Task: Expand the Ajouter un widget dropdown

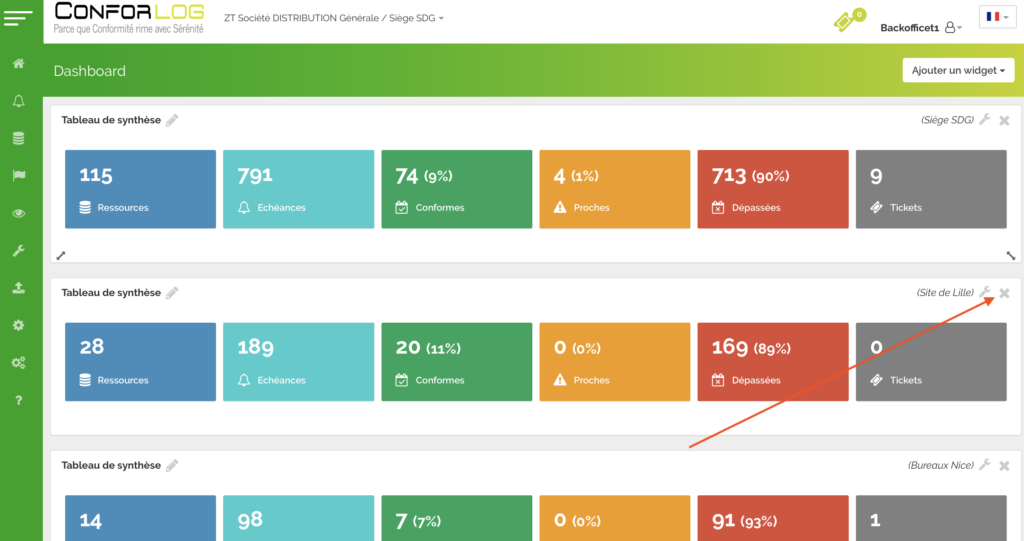Action: tap(958, 70)
